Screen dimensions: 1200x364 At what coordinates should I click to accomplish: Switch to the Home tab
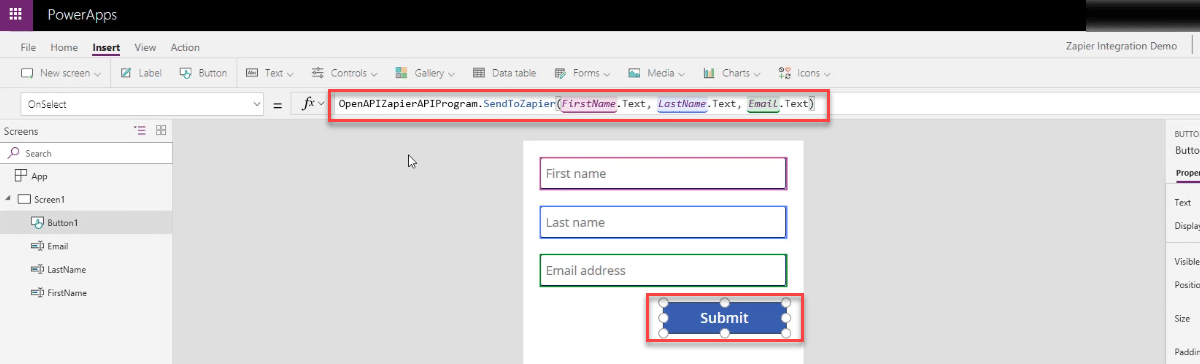pos(64,47)
